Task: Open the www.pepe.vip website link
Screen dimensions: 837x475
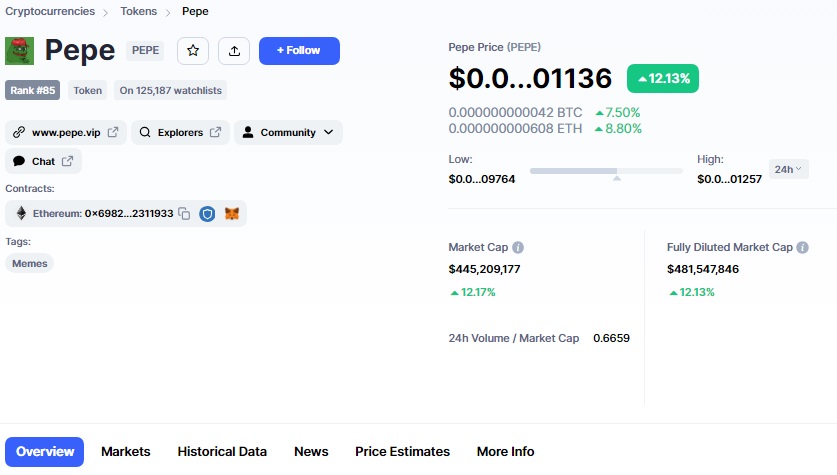Action: [66, 132]
